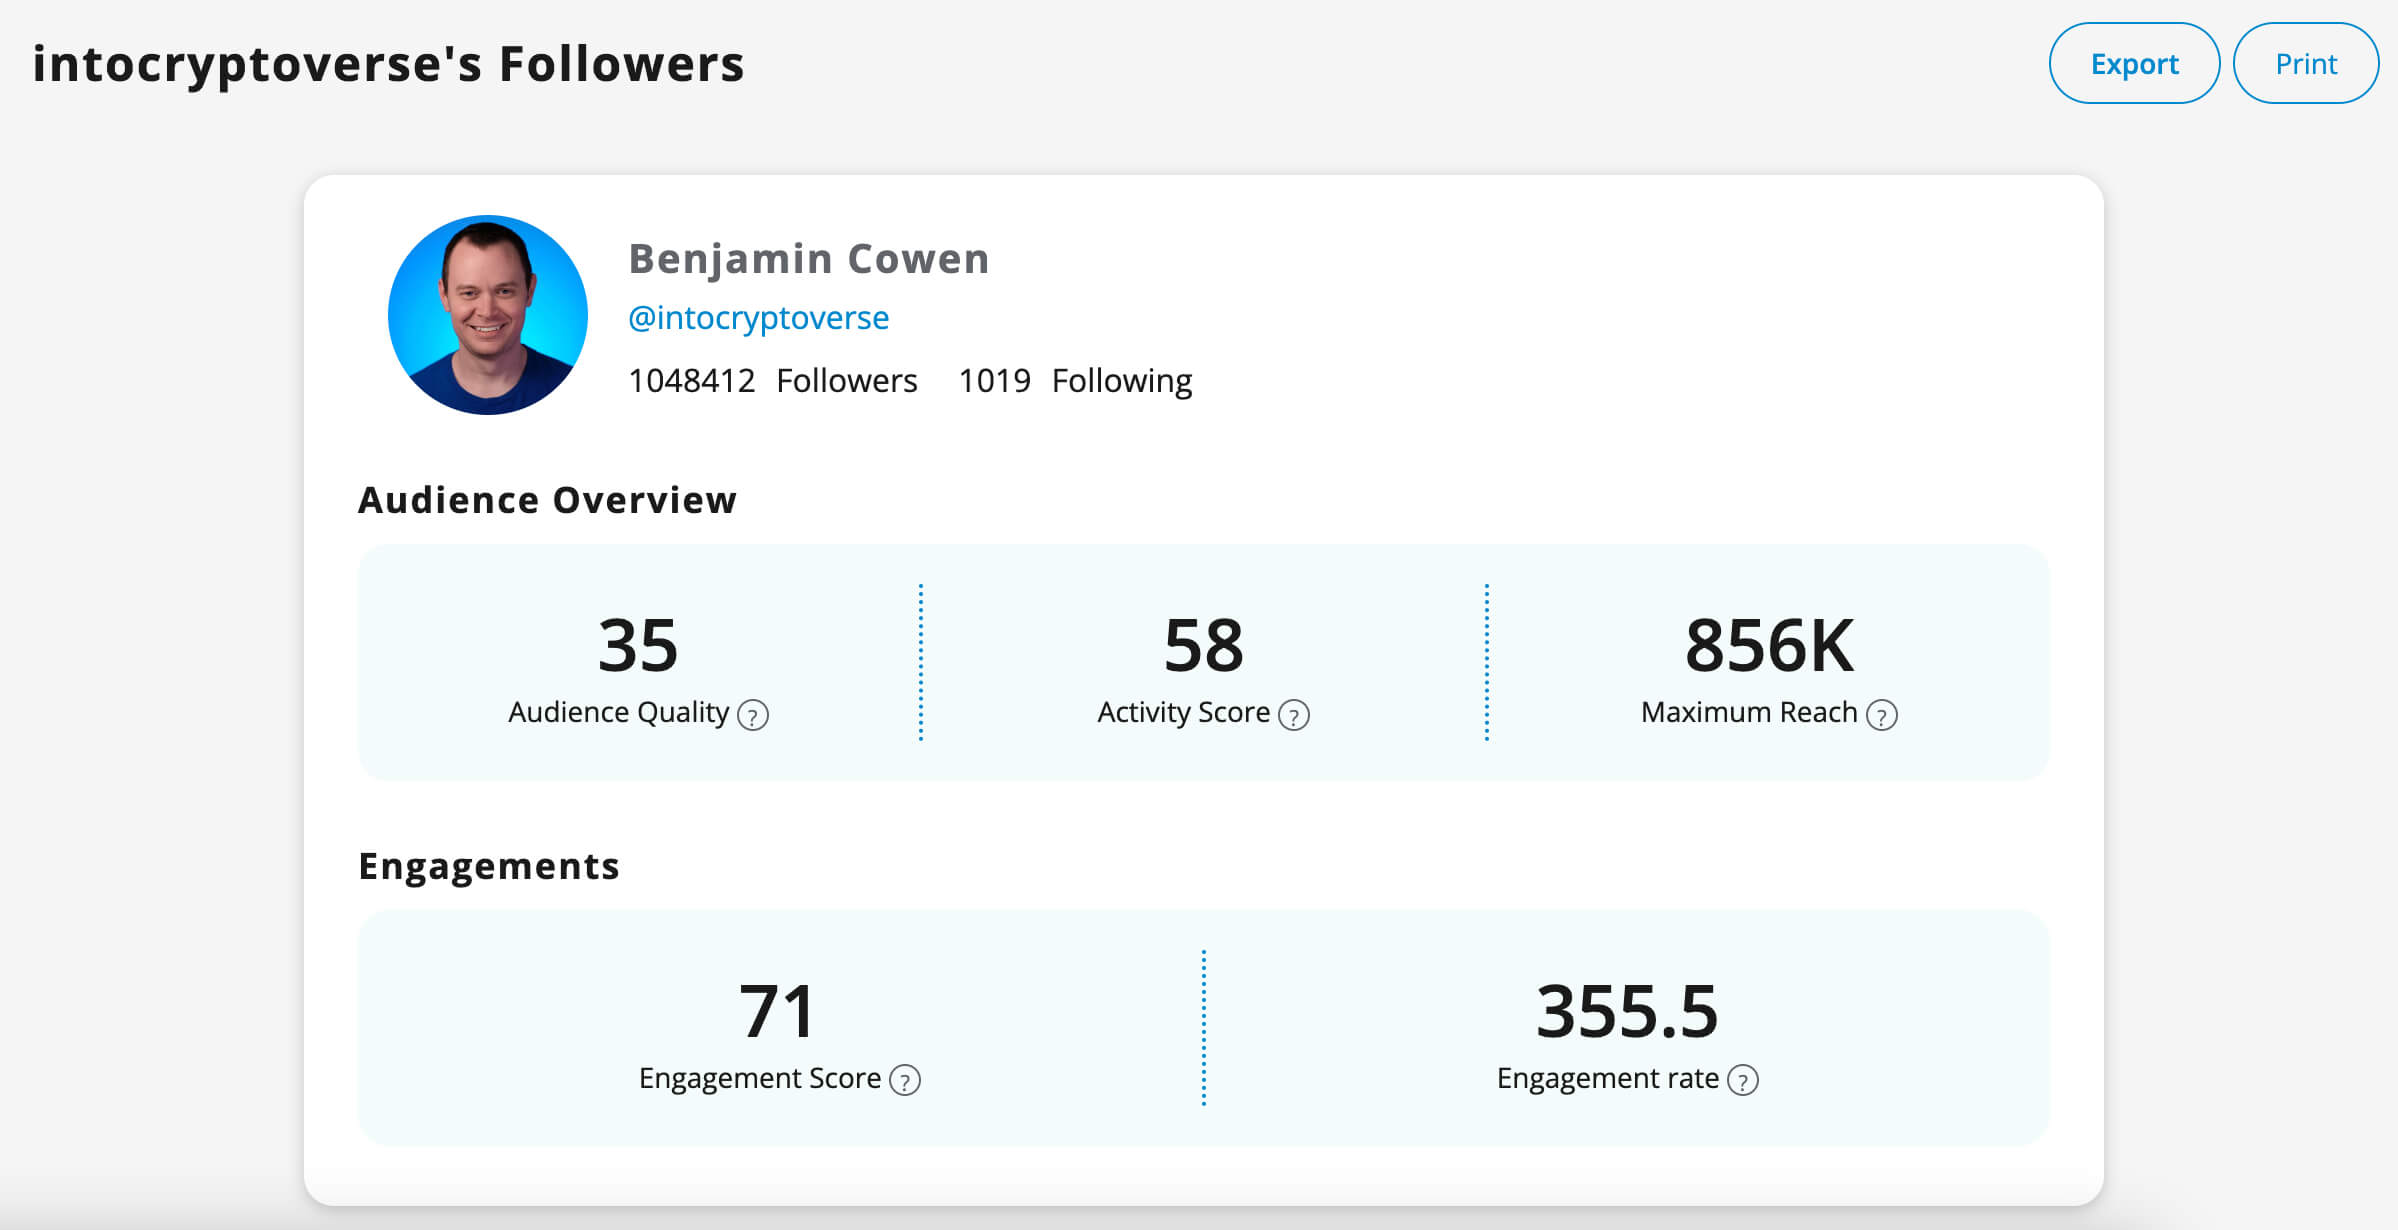Click the Activity Score question mark icon

[1294, 714]
